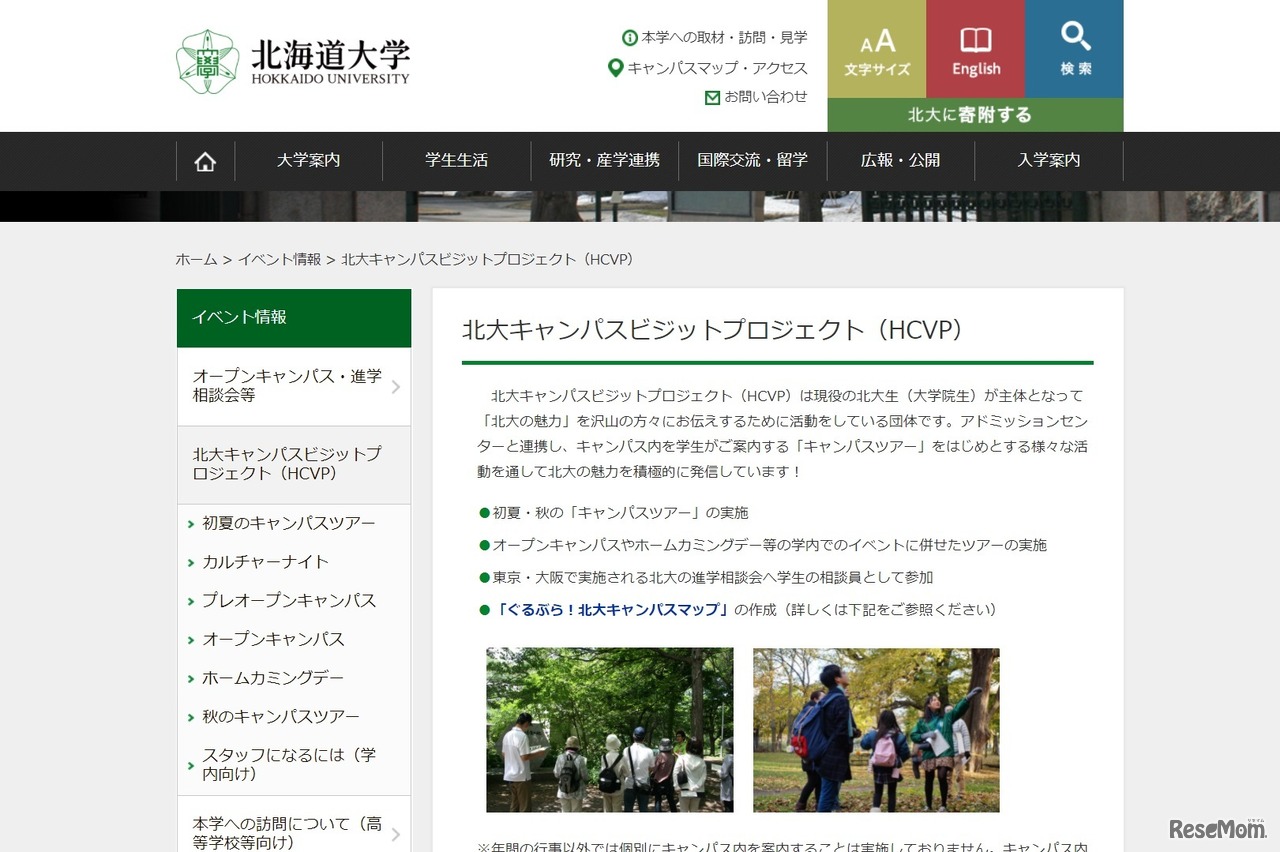This screenshot has height=852, width=1280.
Task: Click 北大に寄附する donation button
Action: (975, 115)
